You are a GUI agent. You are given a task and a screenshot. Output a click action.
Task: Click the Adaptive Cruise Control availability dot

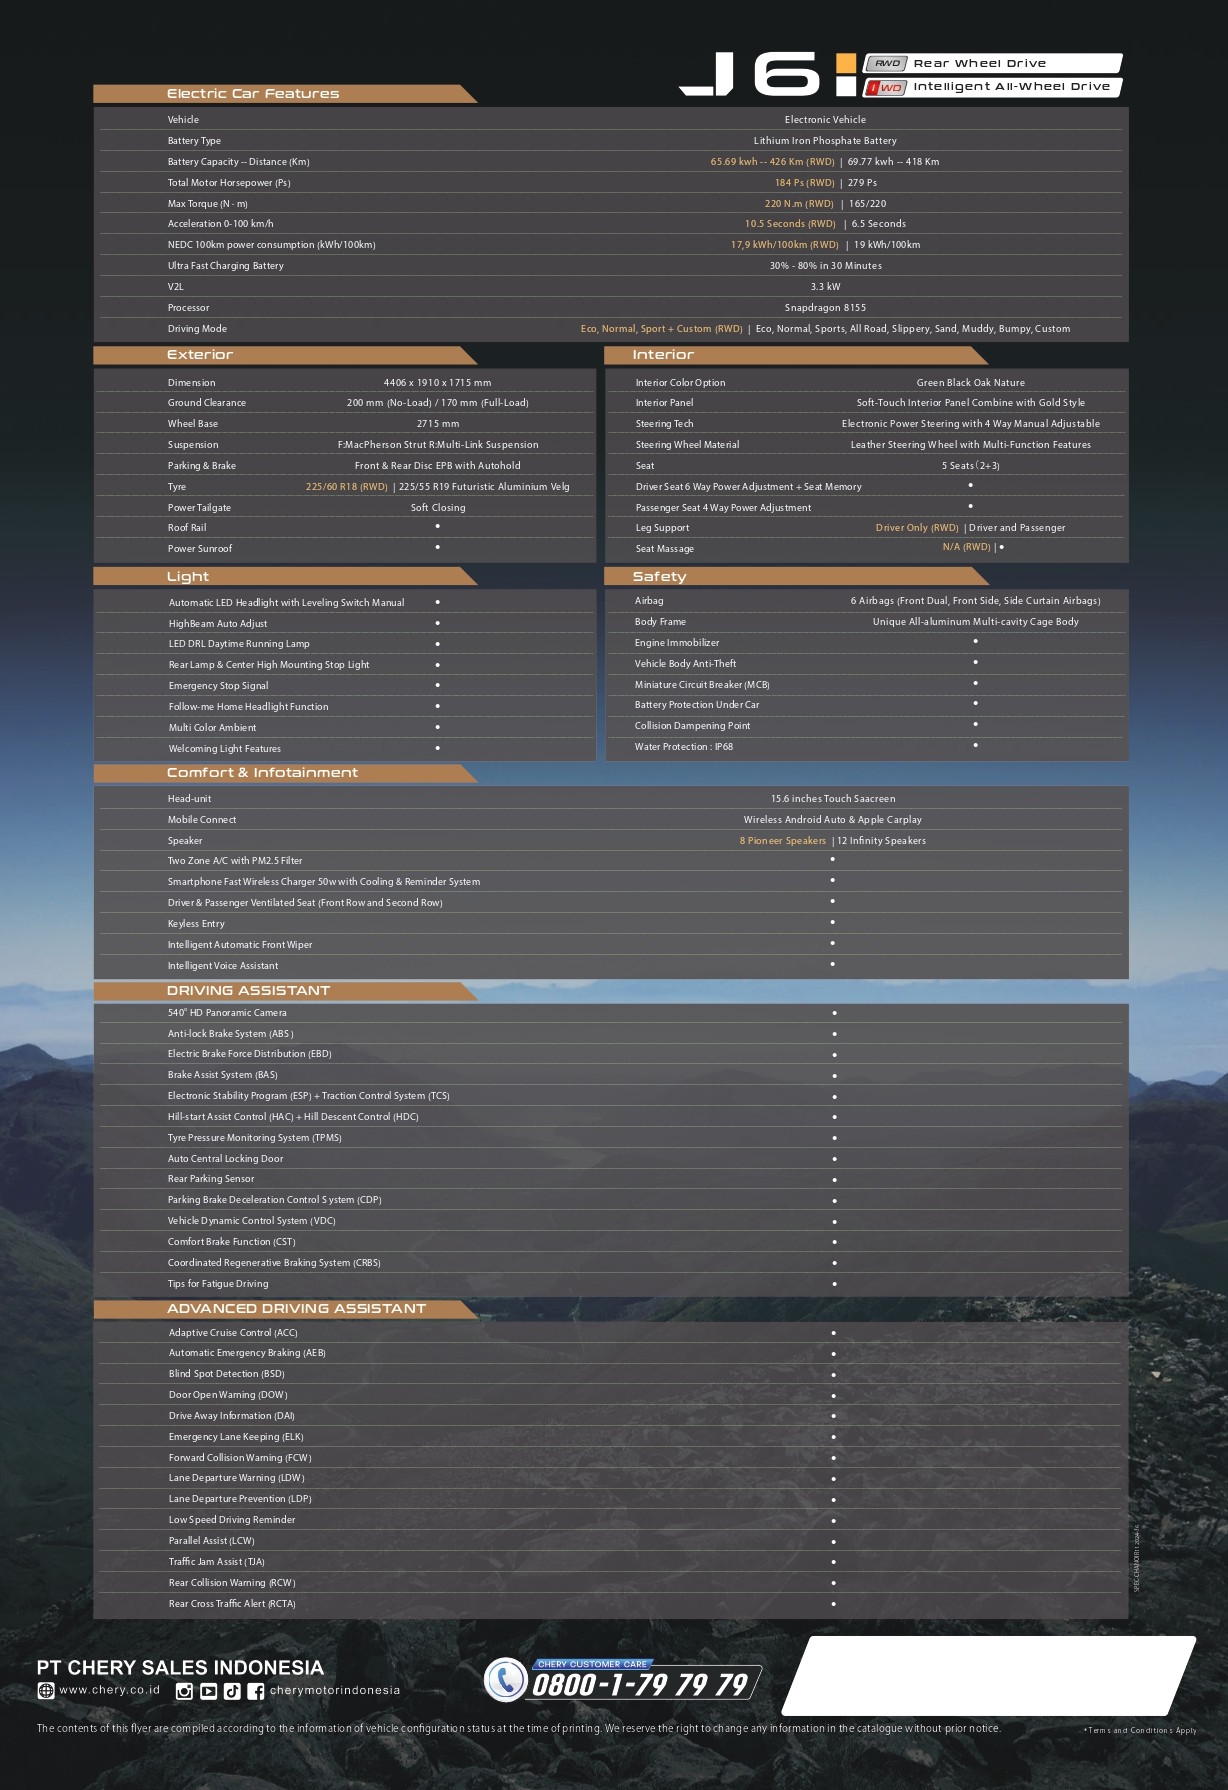coord(833,1333)
